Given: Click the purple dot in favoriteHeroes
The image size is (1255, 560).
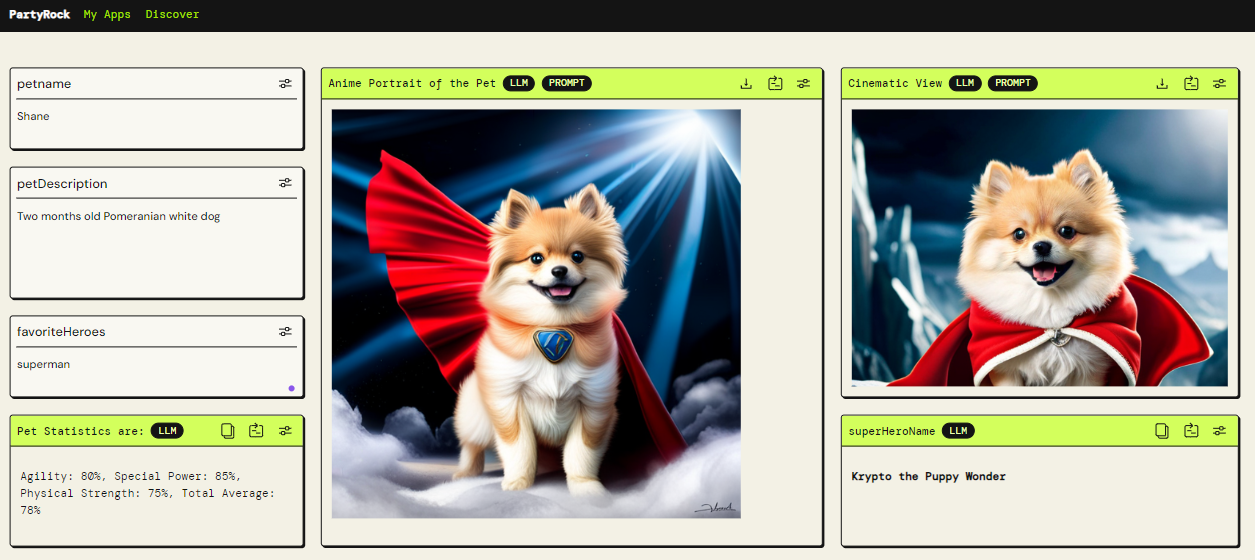Looking at the screenshot, I should click(x=291, y=388).
